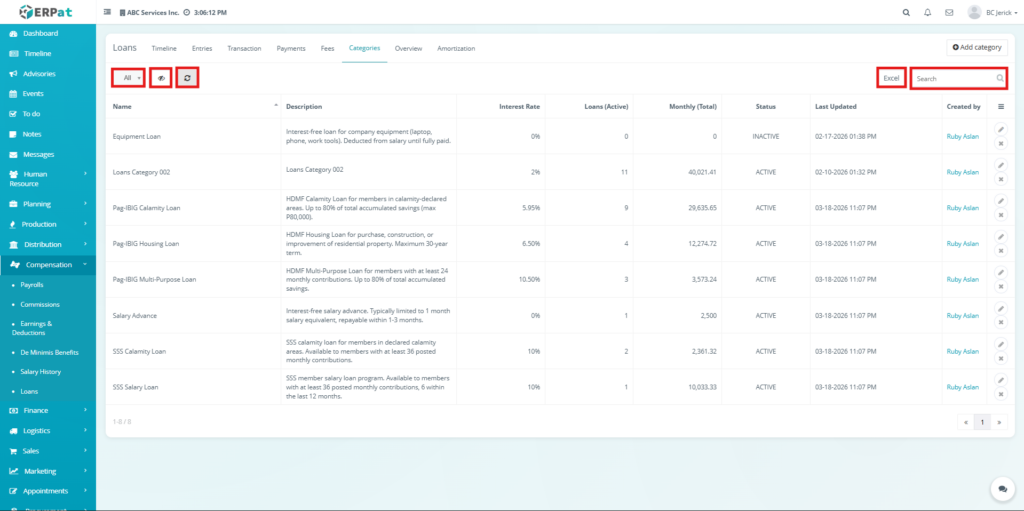
Task: Export the table using Excel button
Action: pos(891,78)
